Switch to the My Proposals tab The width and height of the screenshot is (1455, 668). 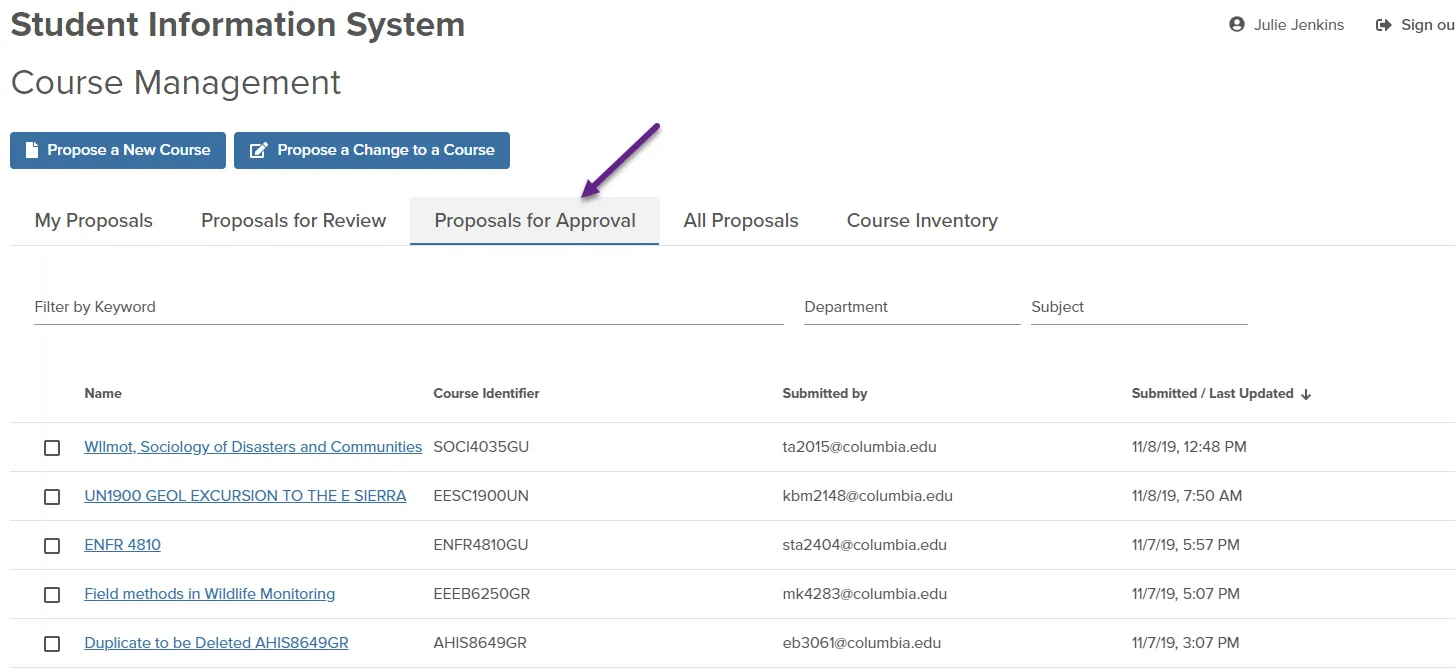(x=94, y=221)
